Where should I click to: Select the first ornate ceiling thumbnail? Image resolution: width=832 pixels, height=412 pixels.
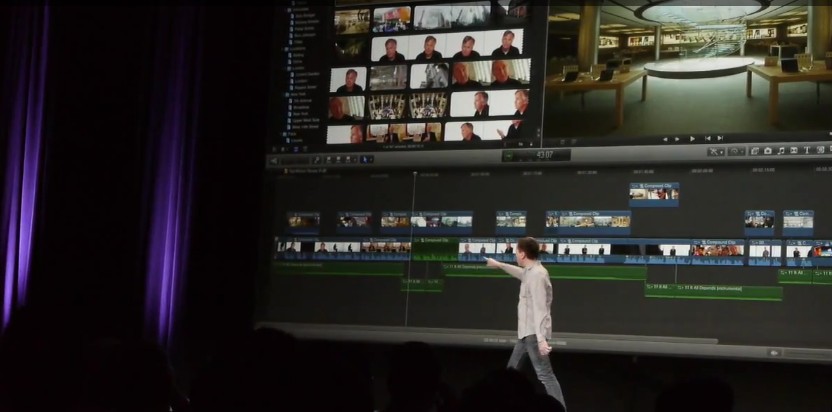click(x=387, y=107)
